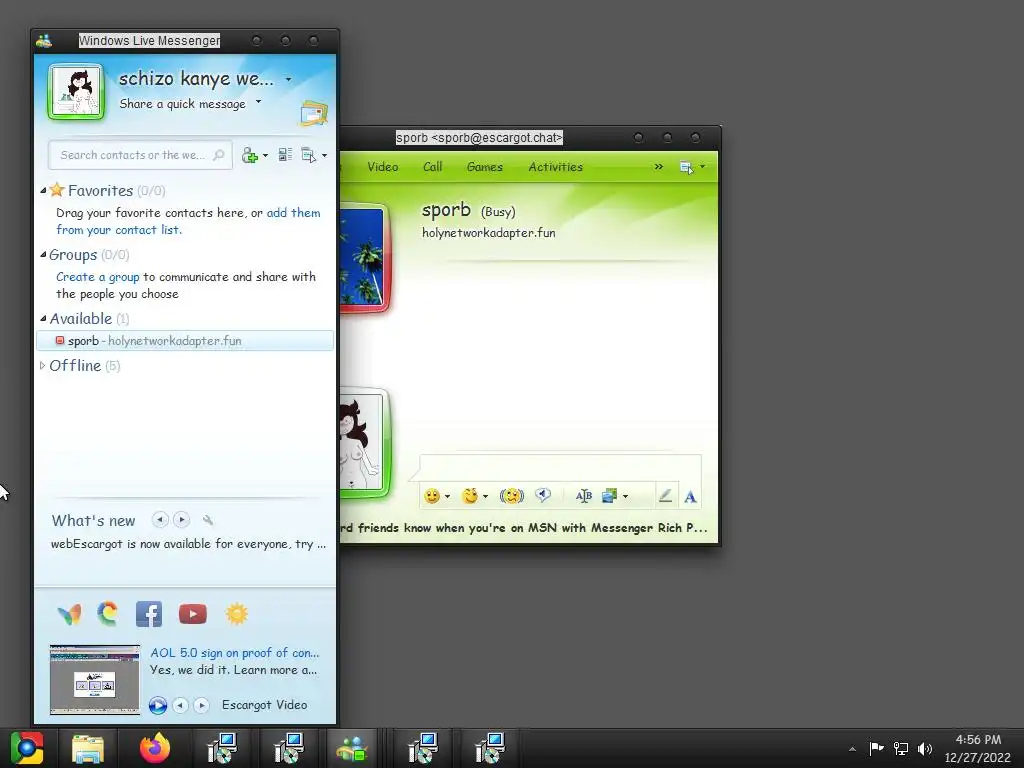Viewport: 1024px width, 768px height.
Task: Click the 'AOL 5.0 sign on proof' link
Action: 234,652
